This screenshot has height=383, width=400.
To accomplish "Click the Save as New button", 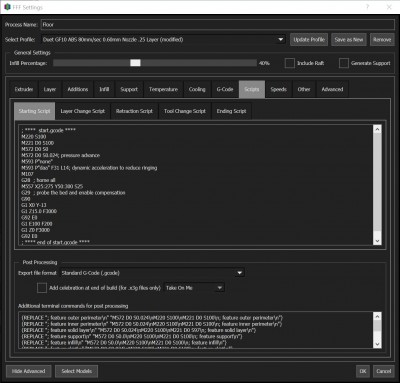I will coord(349,39).
